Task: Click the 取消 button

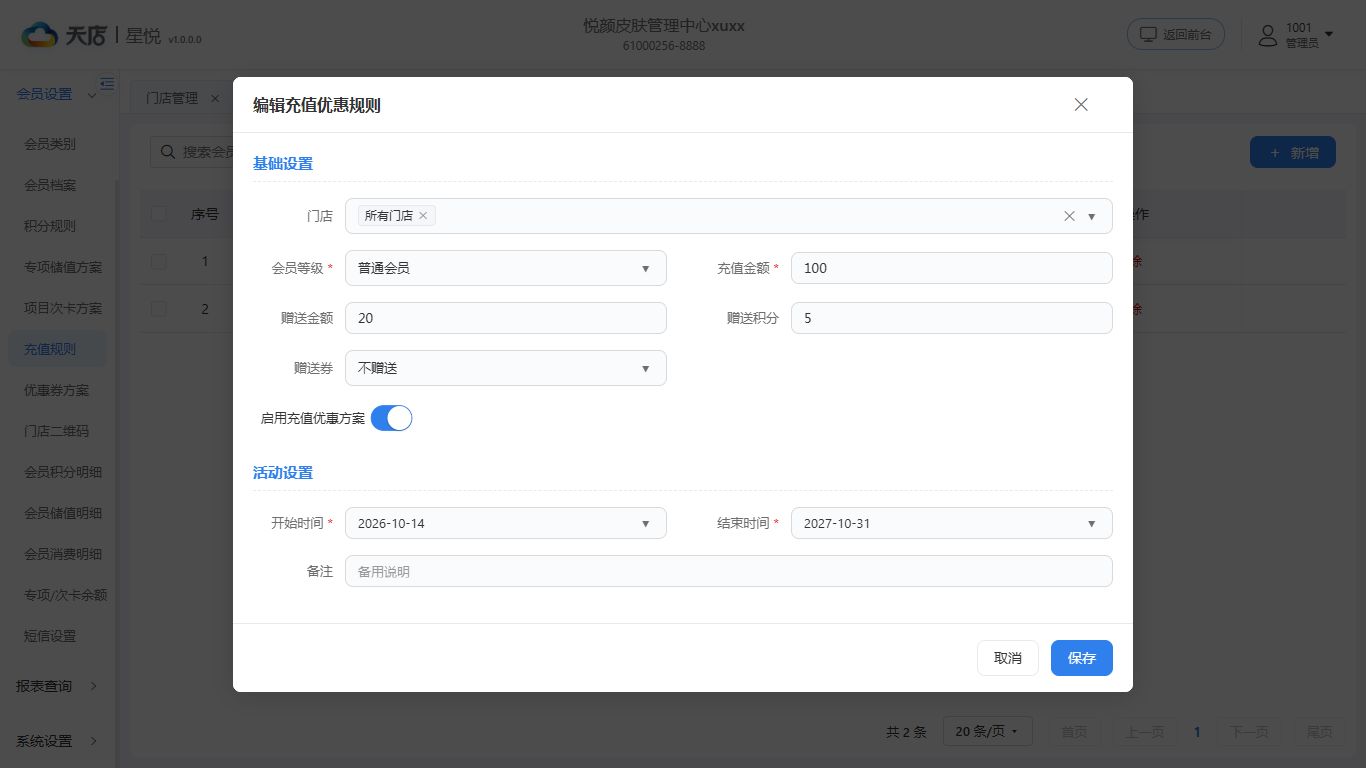Action: pos(1008,658)
